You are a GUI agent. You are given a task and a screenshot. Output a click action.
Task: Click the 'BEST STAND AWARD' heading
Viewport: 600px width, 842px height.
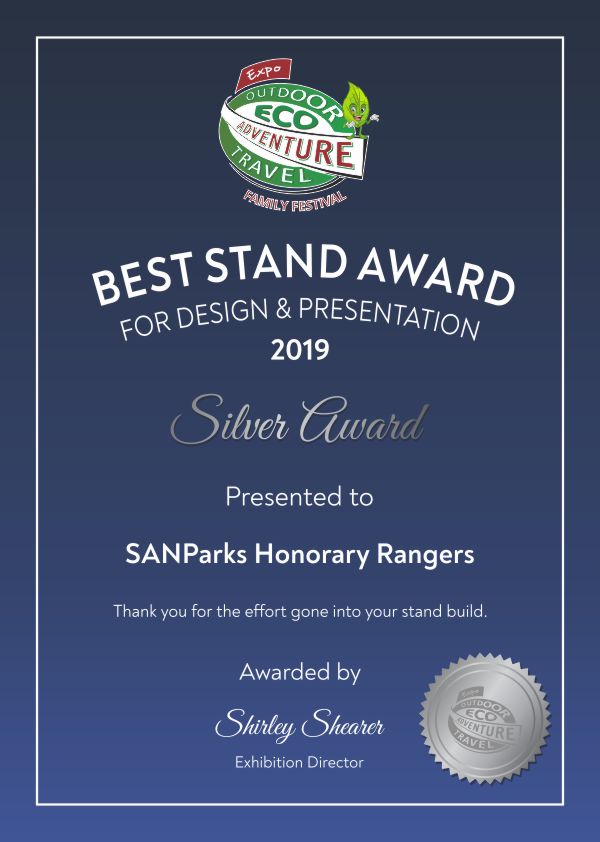pyautogui.click(x=302, y=274)
